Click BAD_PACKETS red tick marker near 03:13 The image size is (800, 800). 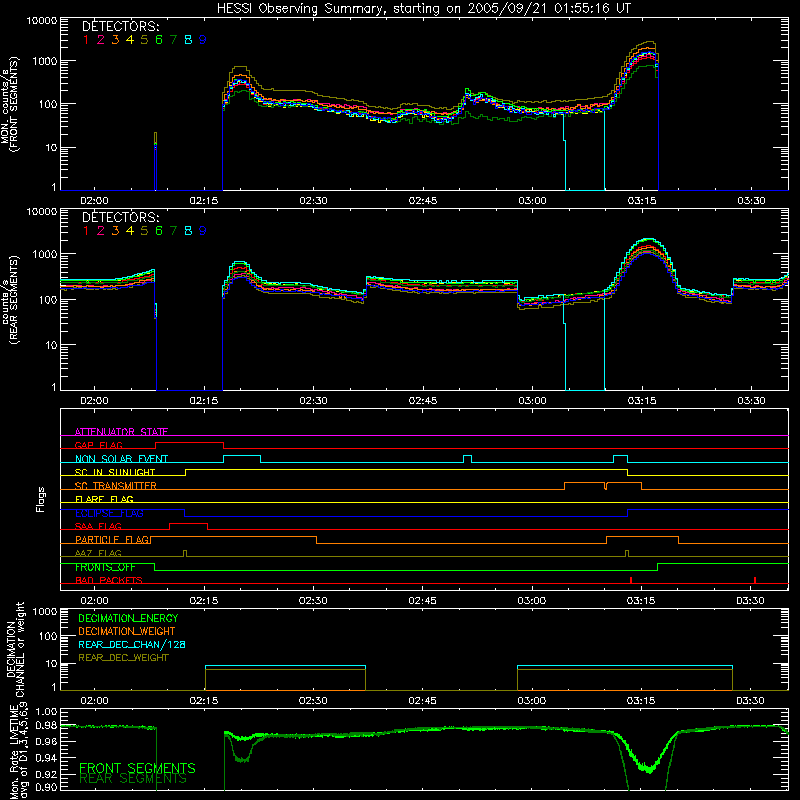click(631, 580)
